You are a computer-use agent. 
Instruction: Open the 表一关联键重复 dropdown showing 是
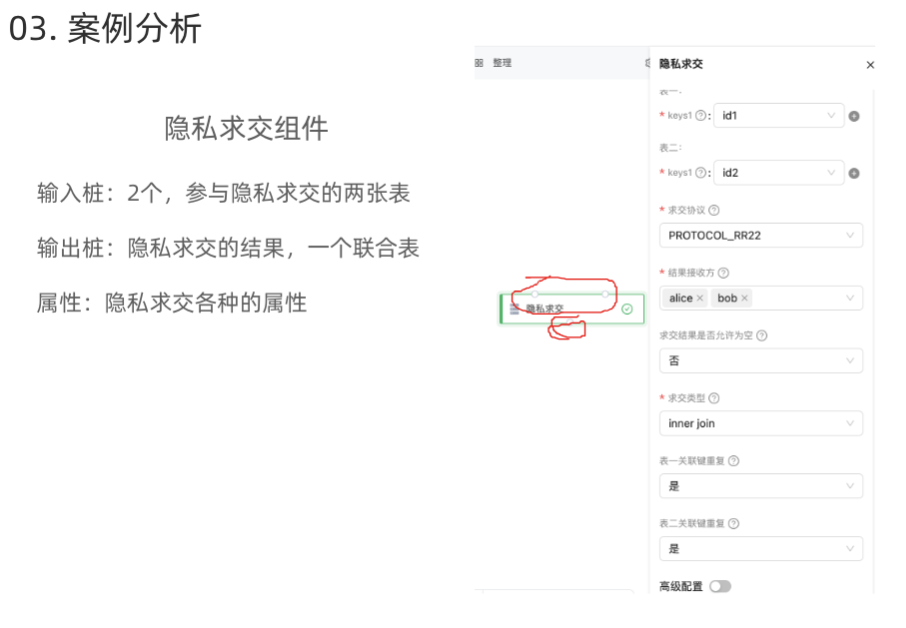761,486
